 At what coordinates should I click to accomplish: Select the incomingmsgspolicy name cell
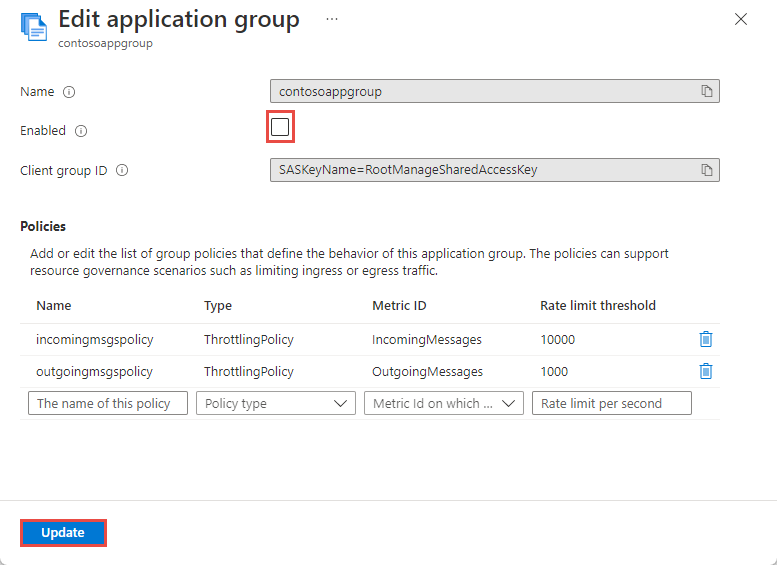[95, 340]
